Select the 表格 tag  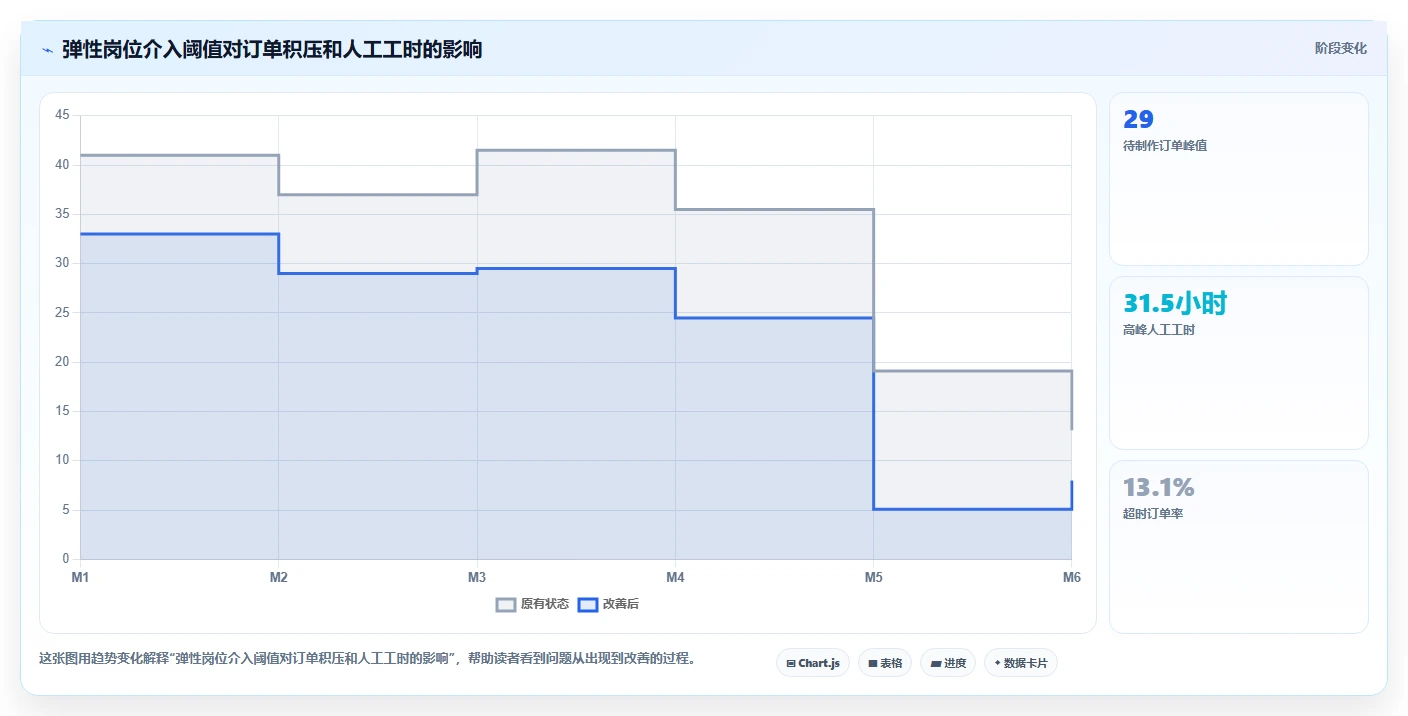tap(885, 663)
